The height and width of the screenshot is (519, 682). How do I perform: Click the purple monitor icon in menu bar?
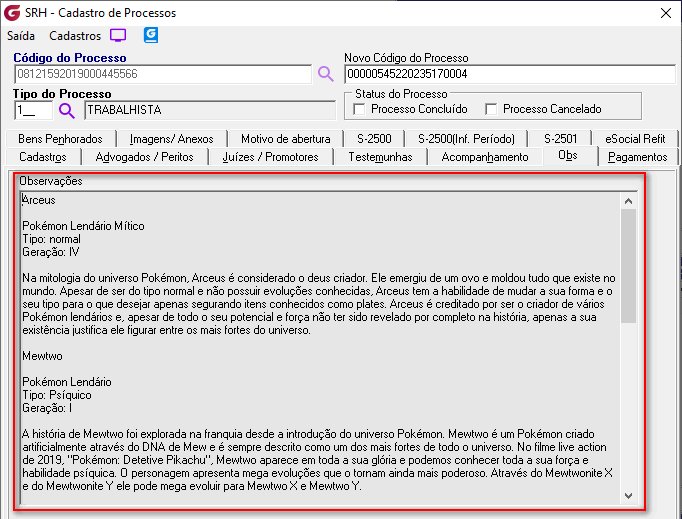tap(118, 35)
